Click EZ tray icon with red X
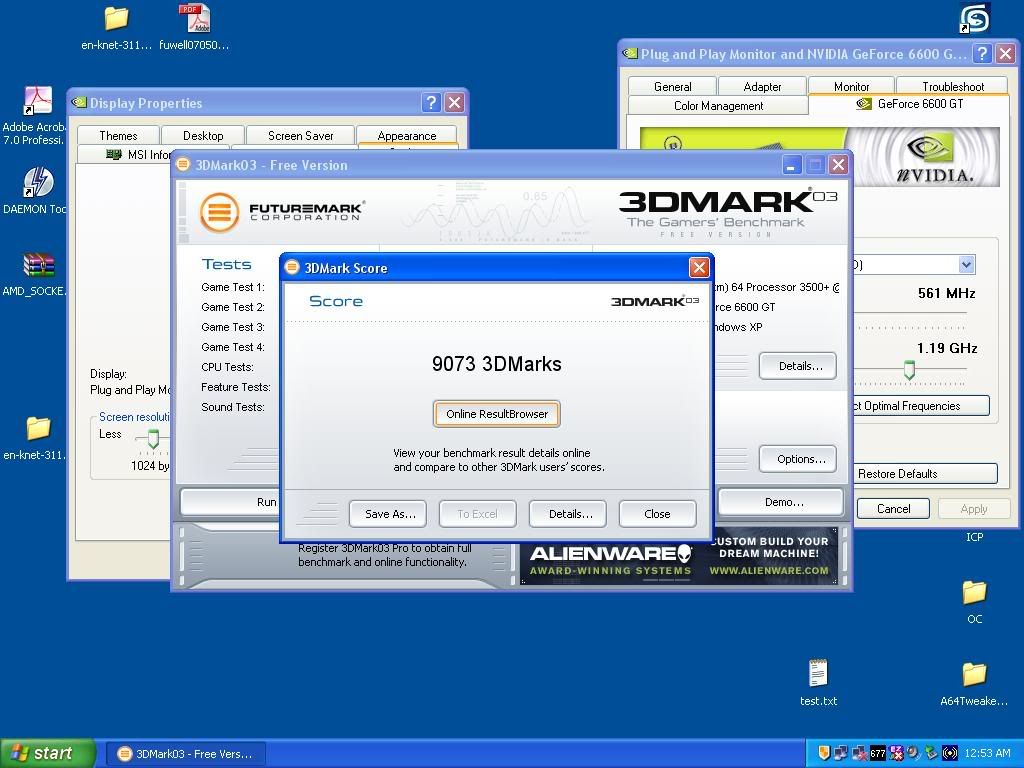The width and height of the screenshot is (1024, 768). (896, 753)
